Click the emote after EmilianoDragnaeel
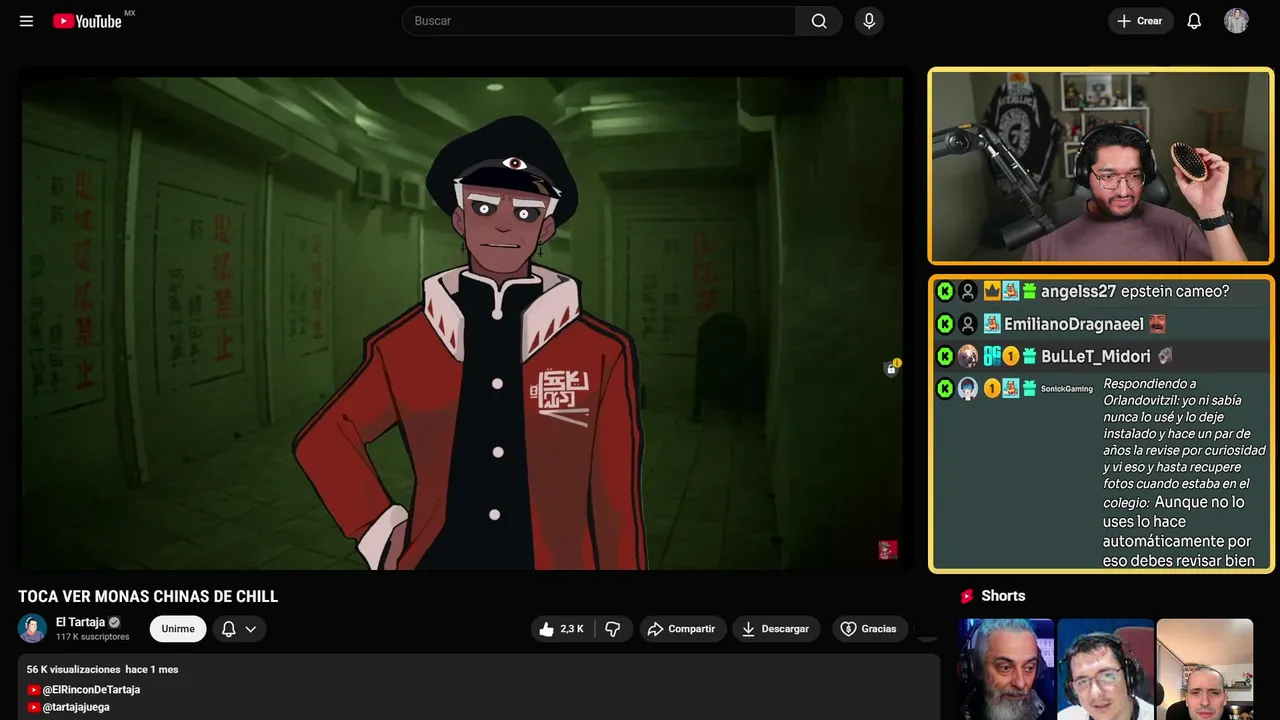Image resolution: width=1280 pixels, height=720 pixels. [x=1157, y=324]
